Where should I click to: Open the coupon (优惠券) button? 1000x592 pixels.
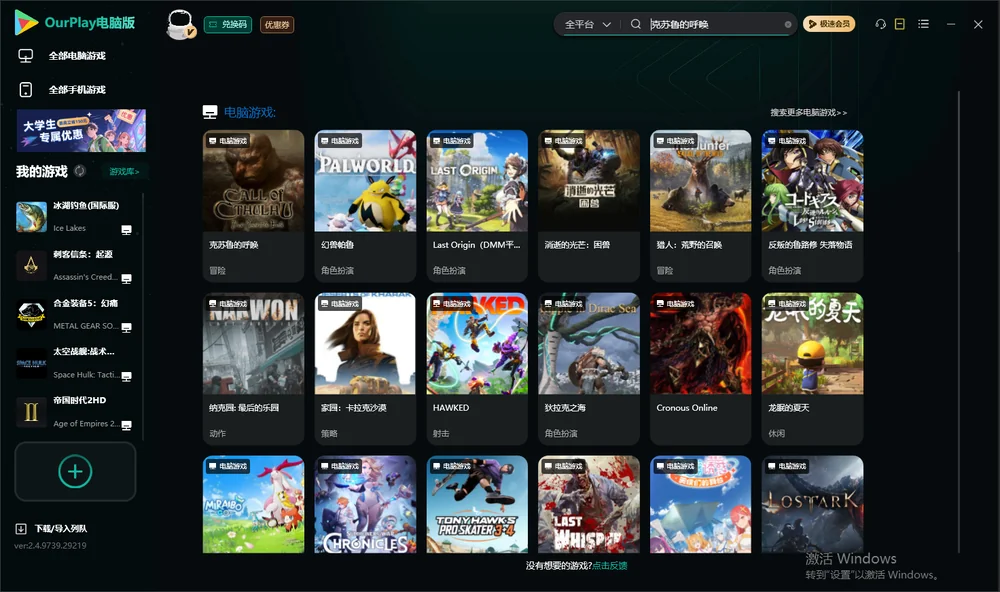(277, 24)
